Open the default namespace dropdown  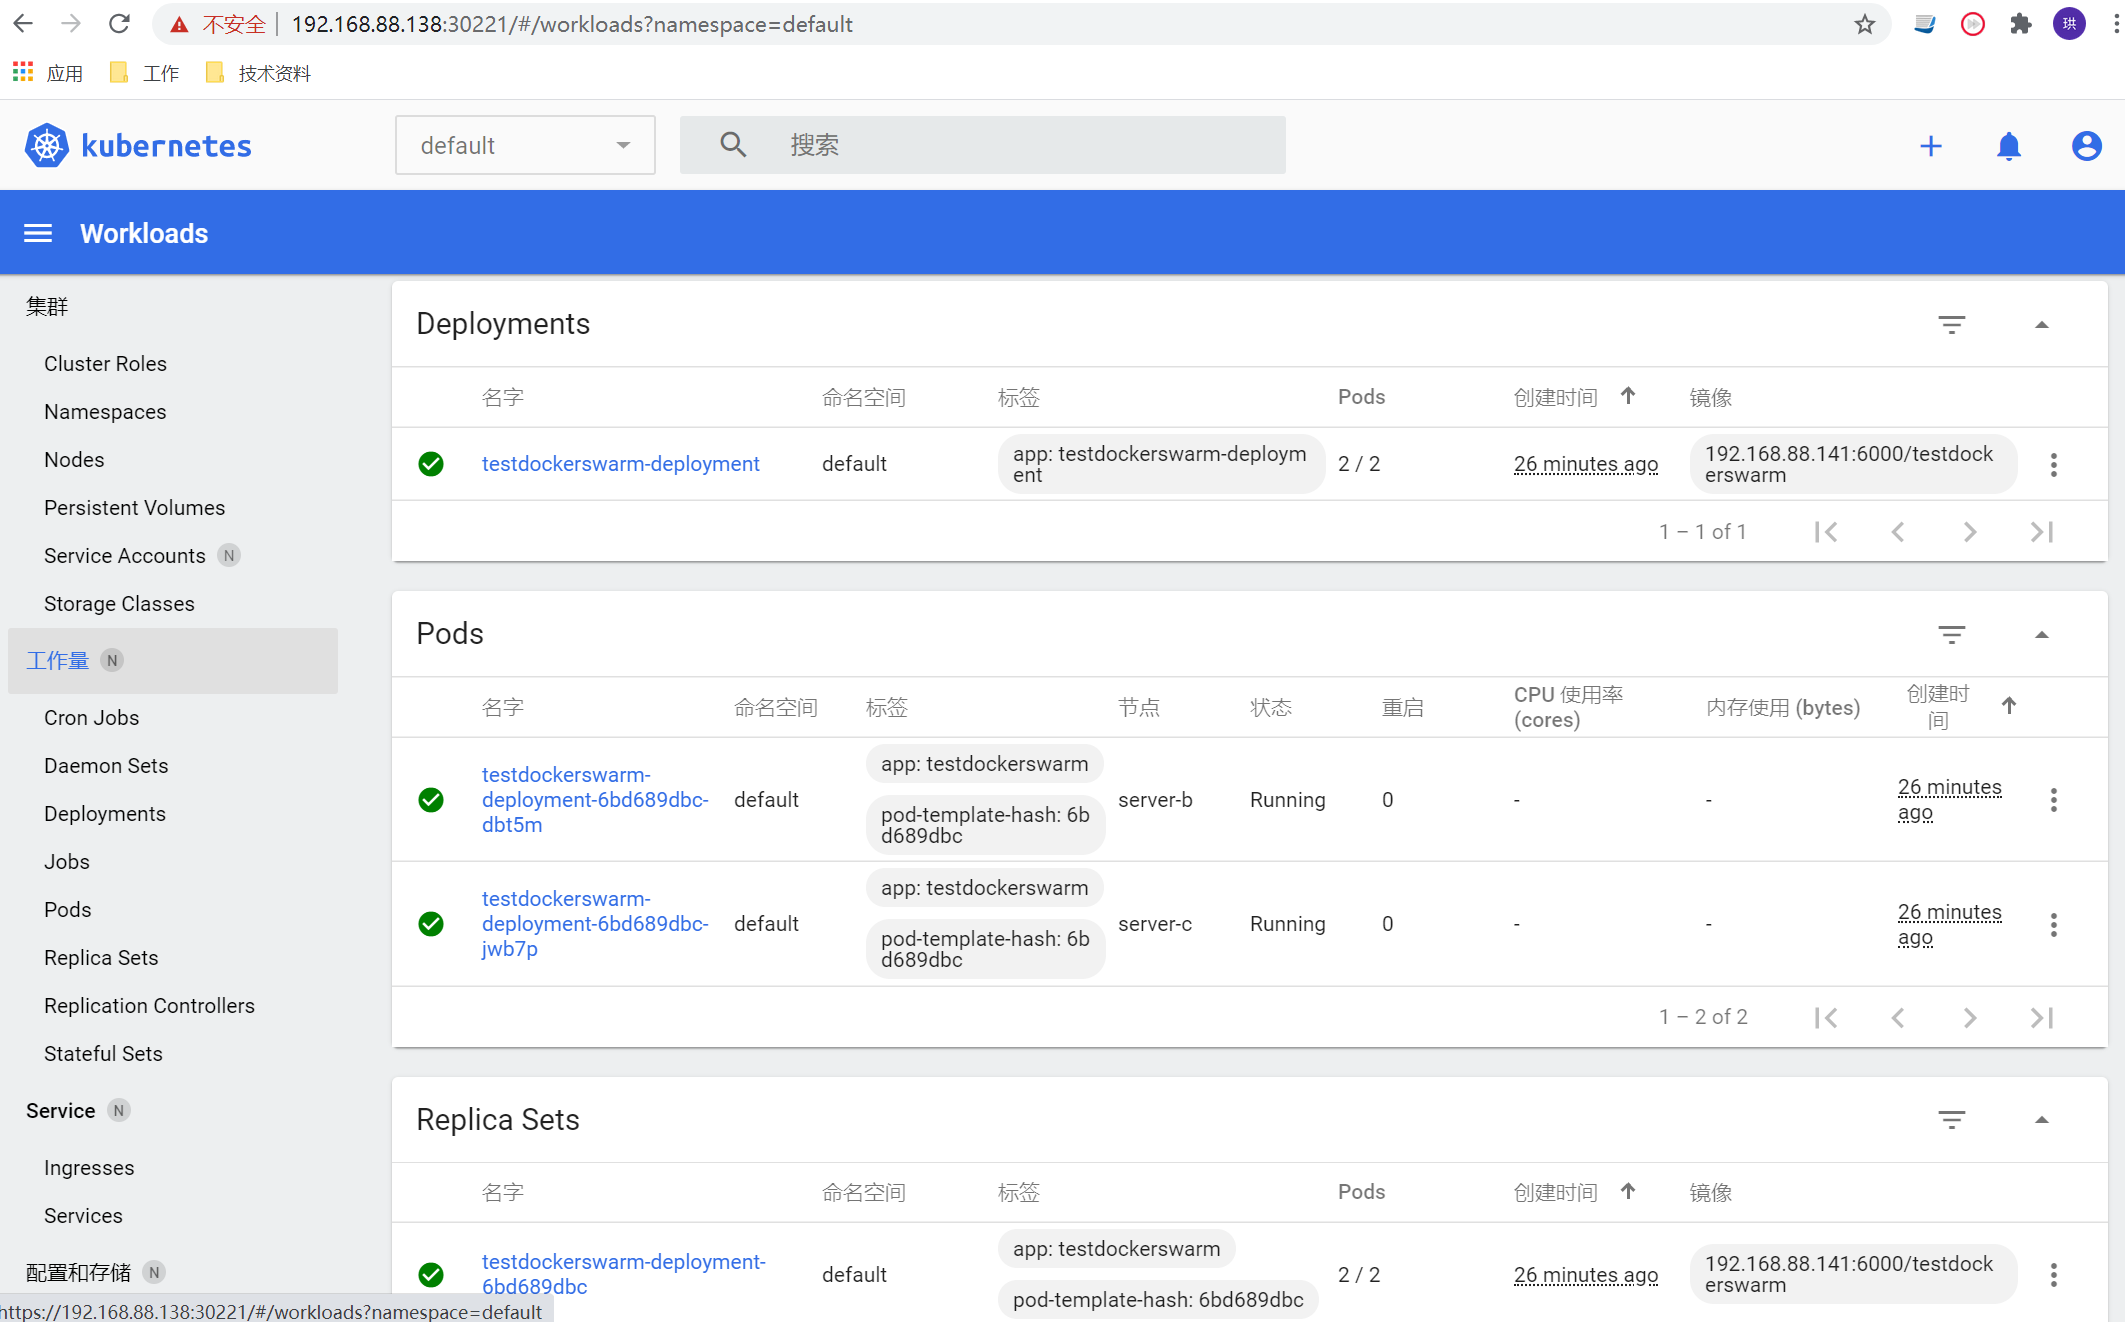click(x=525, y=145)
